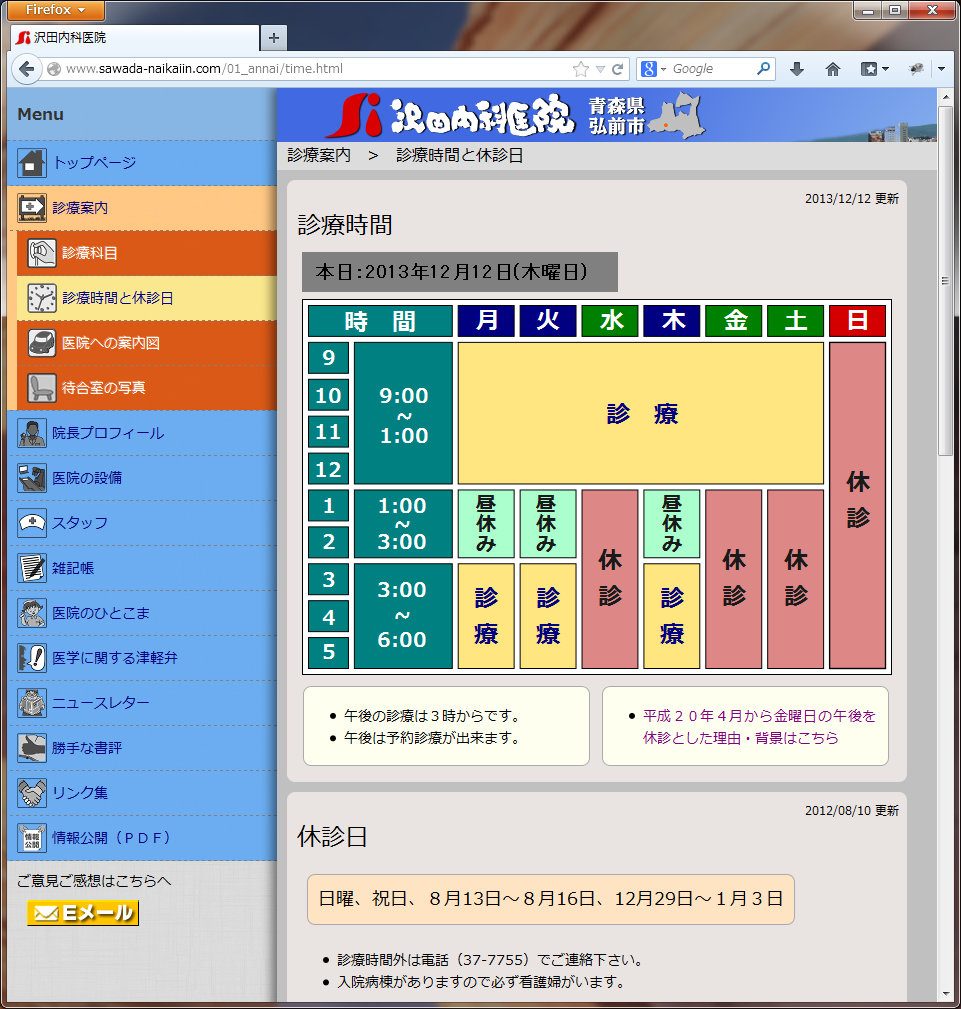Image resolution: width=961 pixels, height=1009 pixels.
Task: Reload the page using refresh icon
Action: pyautogui.click(x=618, y=69)
